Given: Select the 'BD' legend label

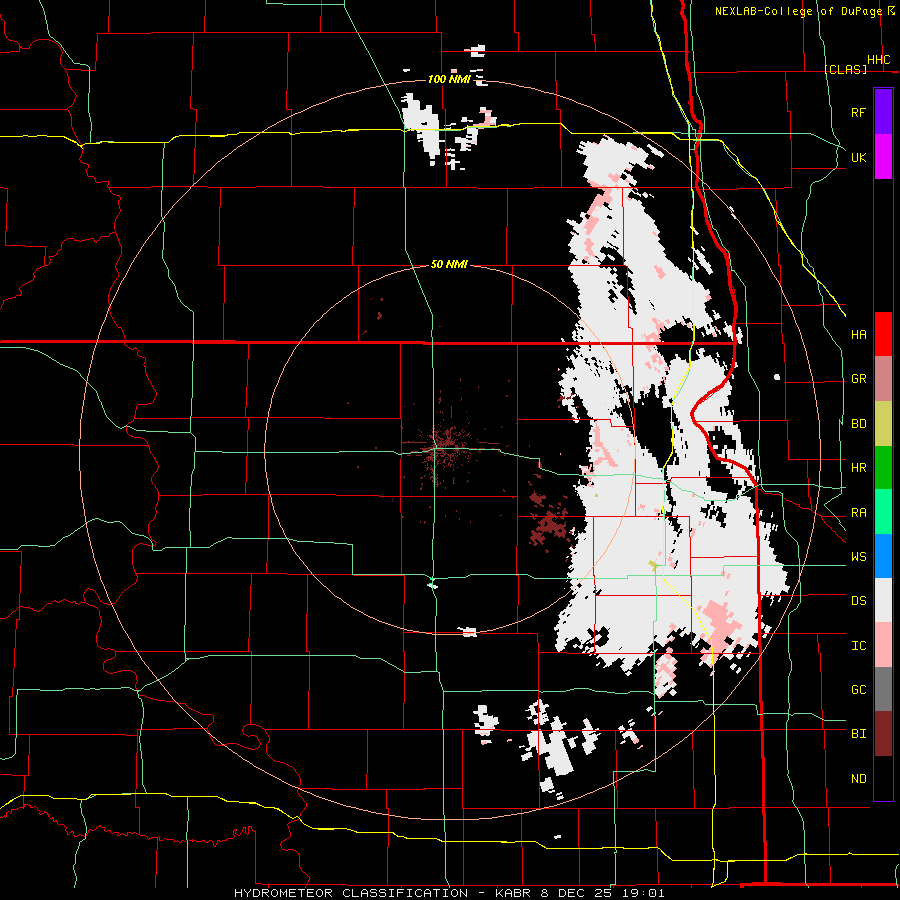Looking at the screenshot, I should (x=858, y=424).
